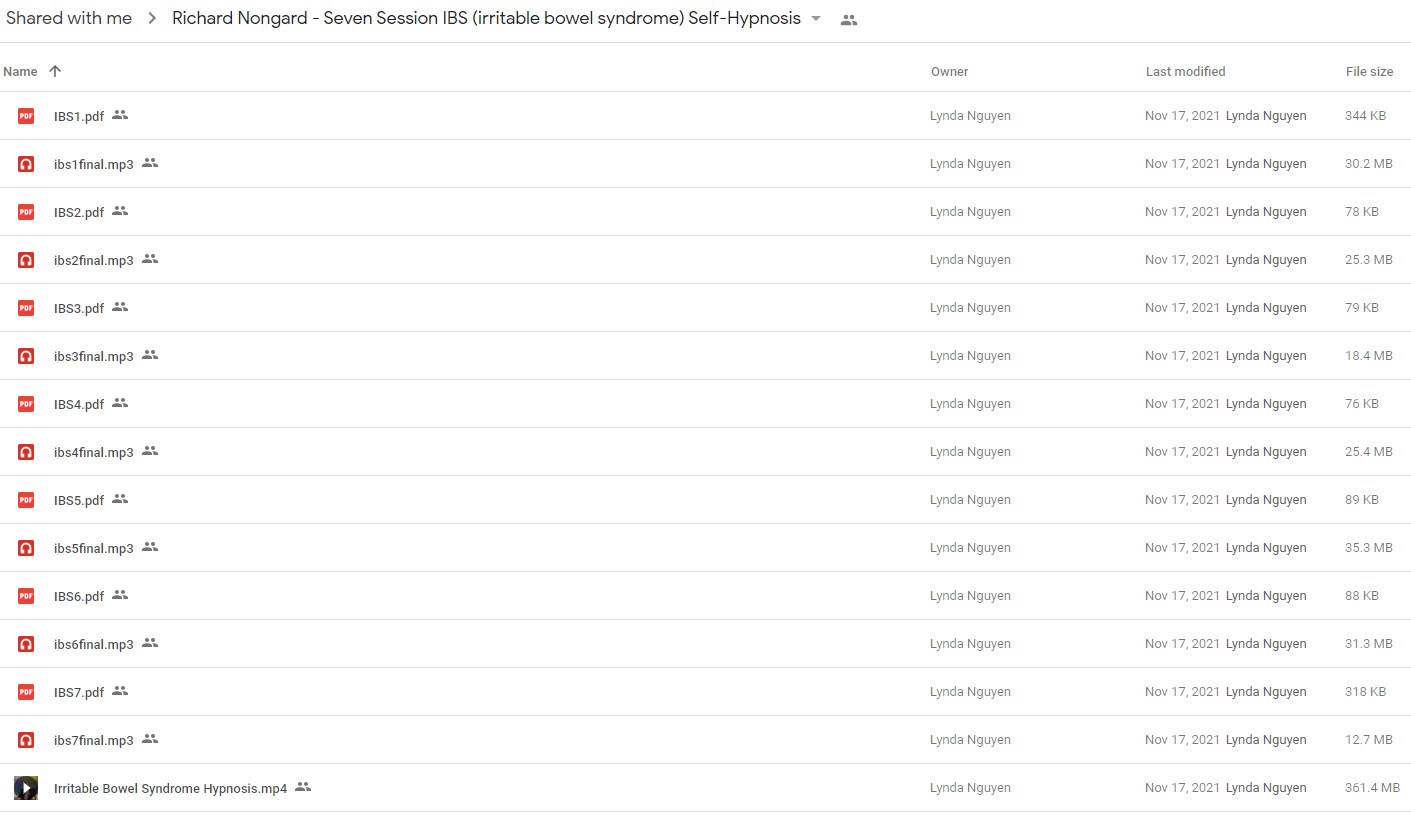Click the Owner column header
Screen dimensions: 1411x819
(x=949, y=71)
